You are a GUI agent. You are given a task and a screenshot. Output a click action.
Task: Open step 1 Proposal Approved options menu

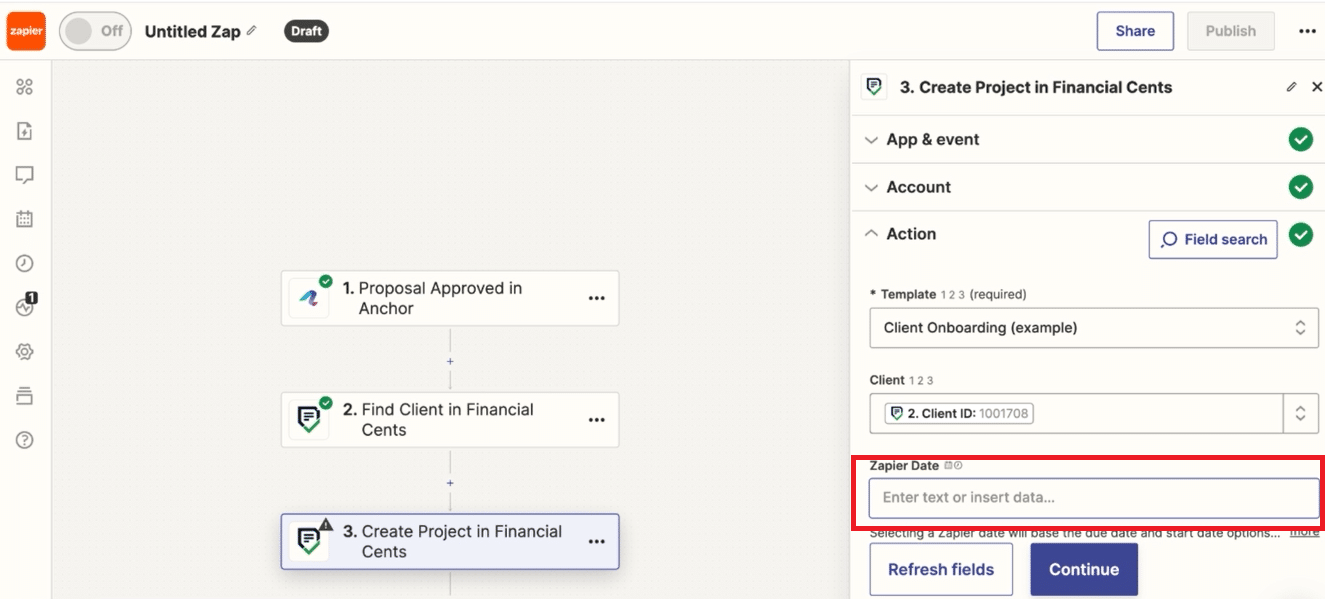(597, 298)
